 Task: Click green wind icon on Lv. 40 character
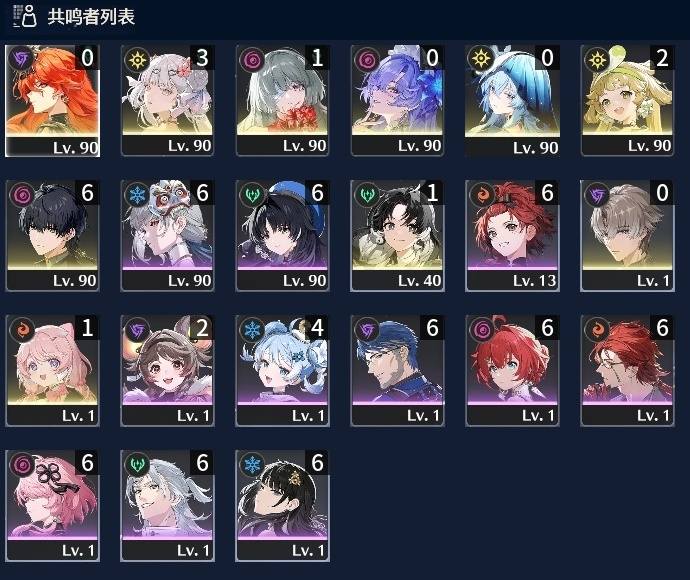[x=367, y=194]
